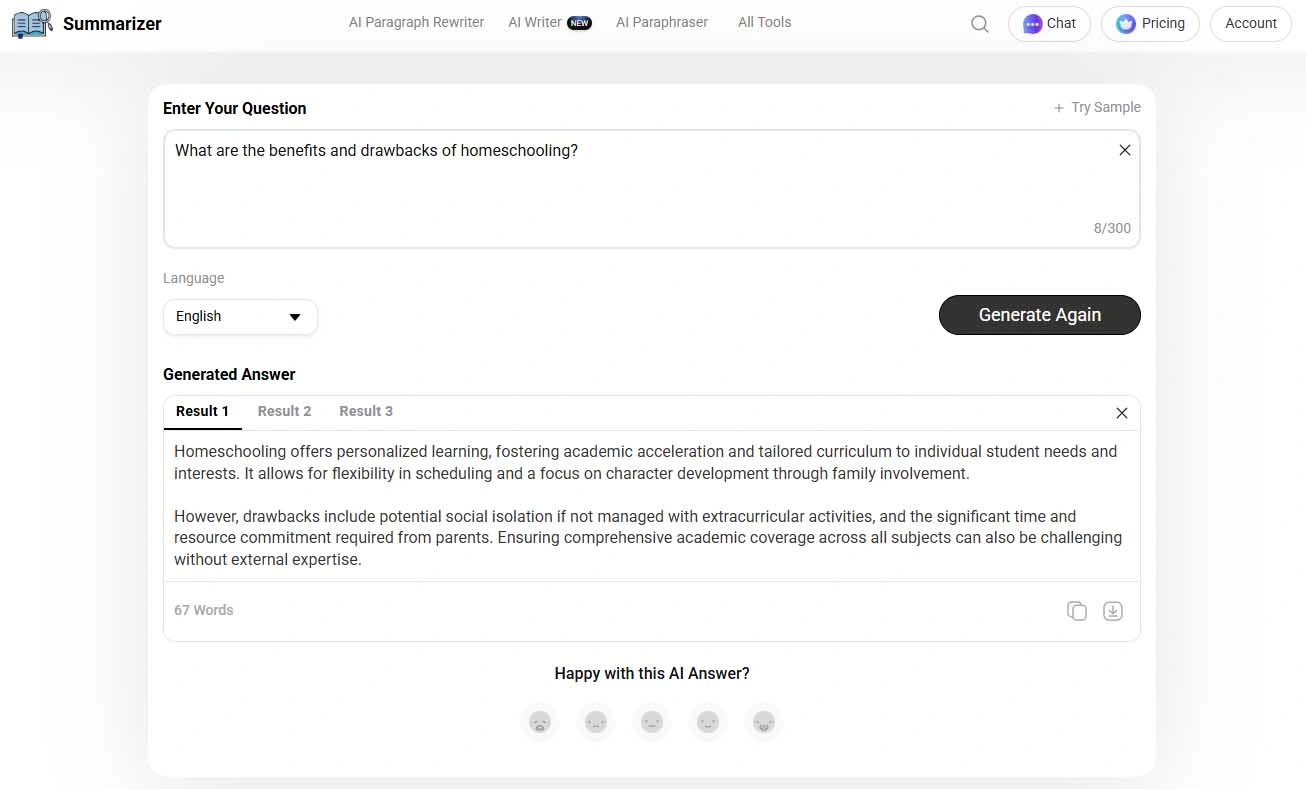Select the smiling face rating emoji
The height and width of the screenshot is (789, 1306).
tap(708, 721)
